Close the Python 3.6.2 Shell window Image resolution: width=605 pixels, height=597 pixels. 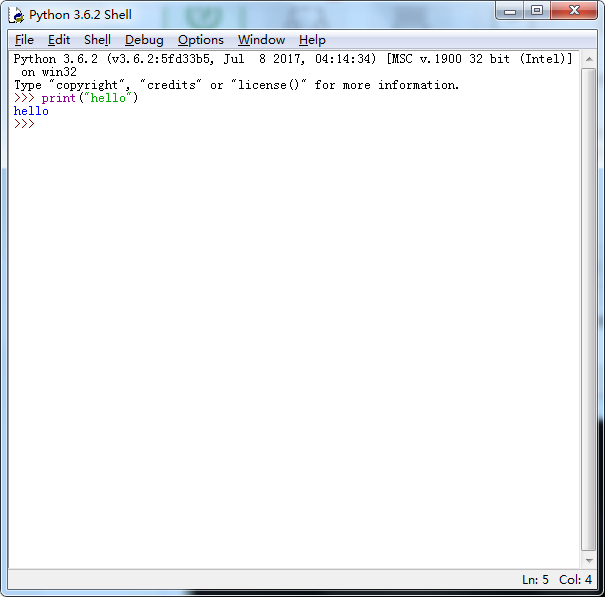pos(574,10)
